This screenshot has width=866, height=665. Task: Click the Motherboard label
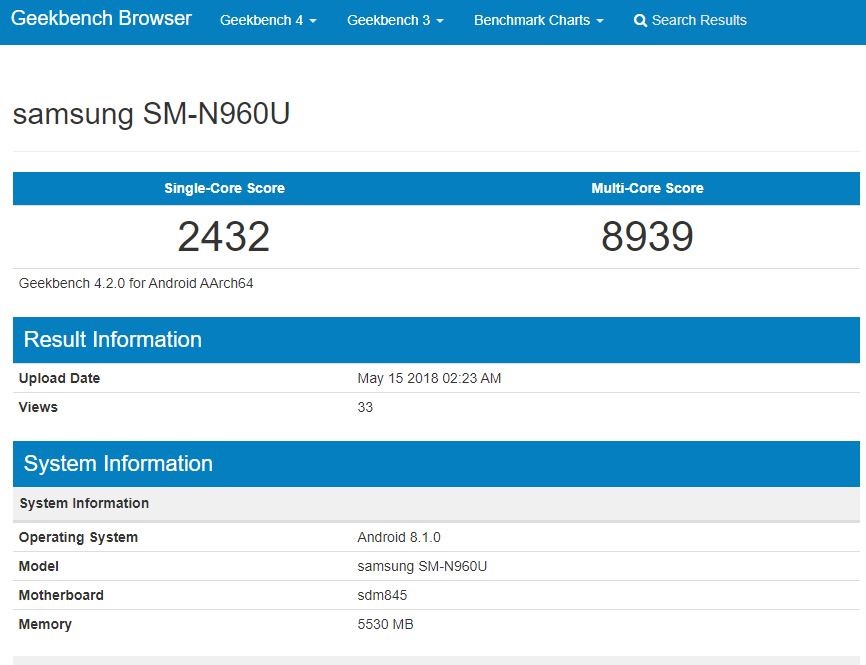point(61,595)
